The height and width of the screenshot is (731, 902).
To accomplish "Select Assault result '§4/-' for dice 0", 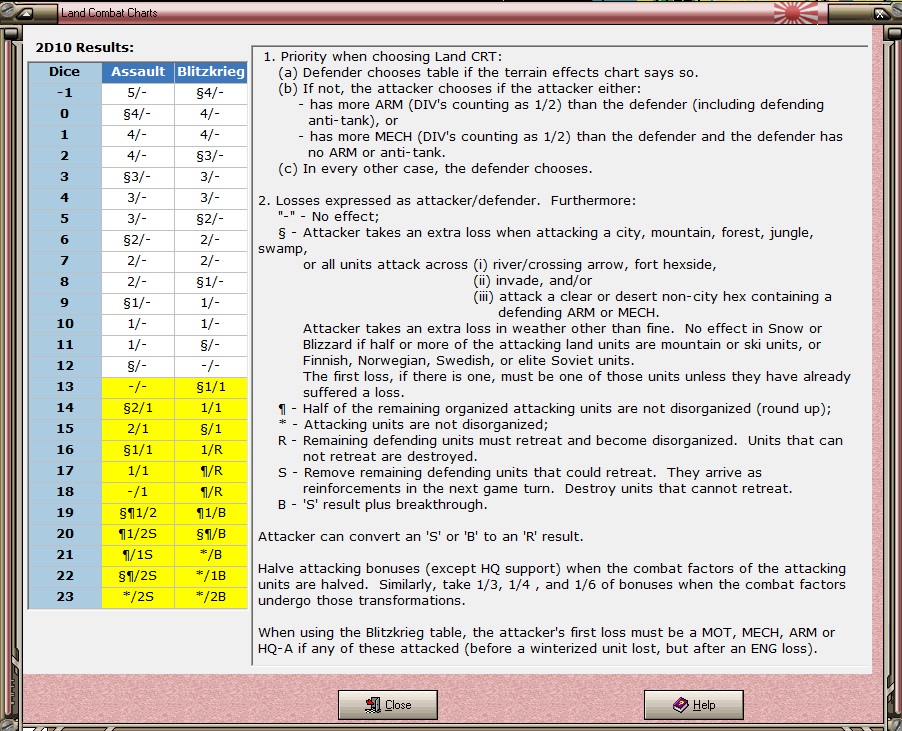I will (x=138, y=114).
